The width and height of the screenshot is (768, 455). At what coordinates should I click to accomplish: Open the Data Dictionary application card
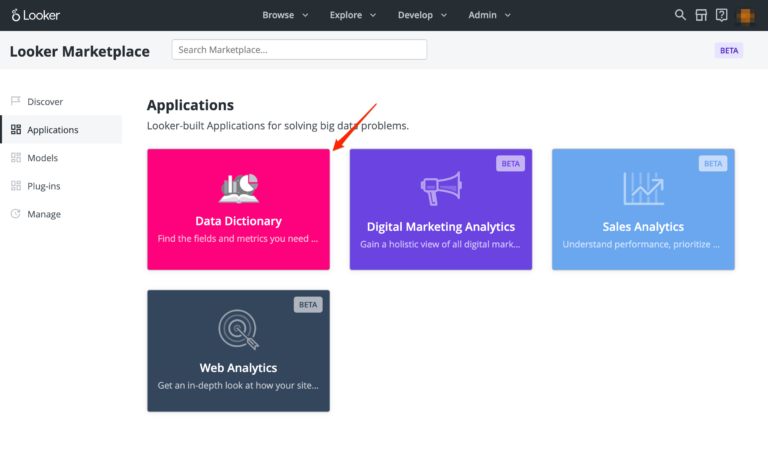point(238,209)
